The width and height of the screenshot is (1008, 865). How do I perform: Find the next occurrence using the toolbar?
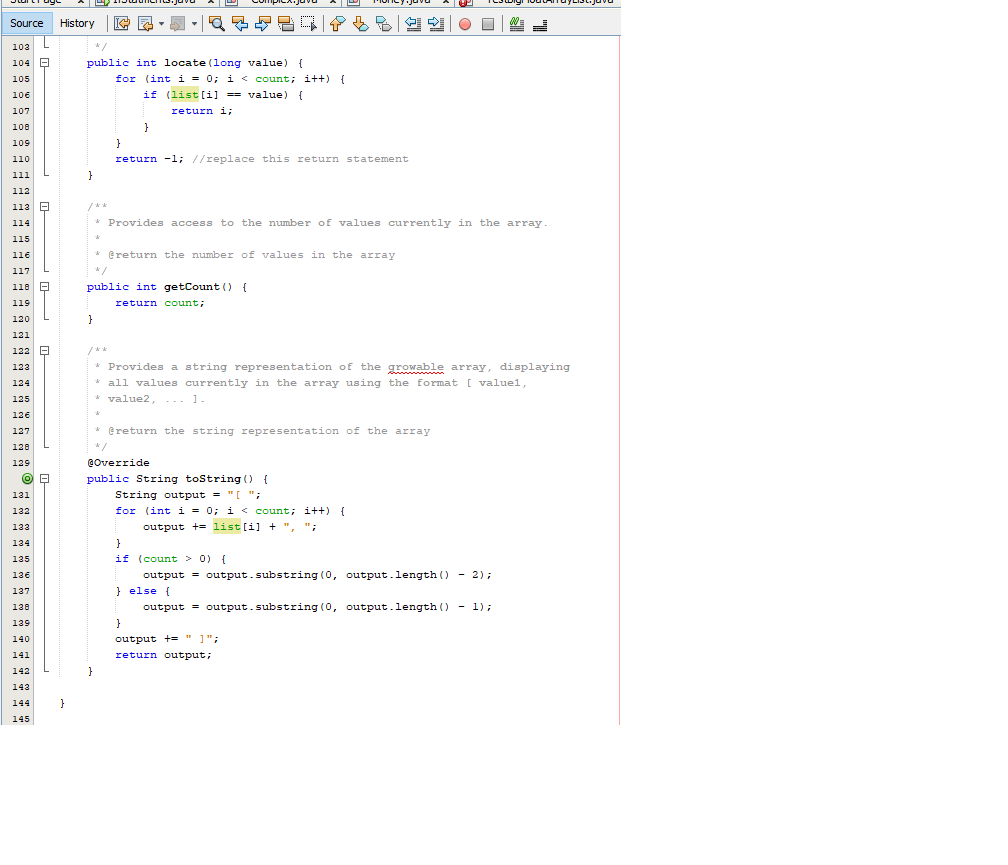(x=261, y=24)
